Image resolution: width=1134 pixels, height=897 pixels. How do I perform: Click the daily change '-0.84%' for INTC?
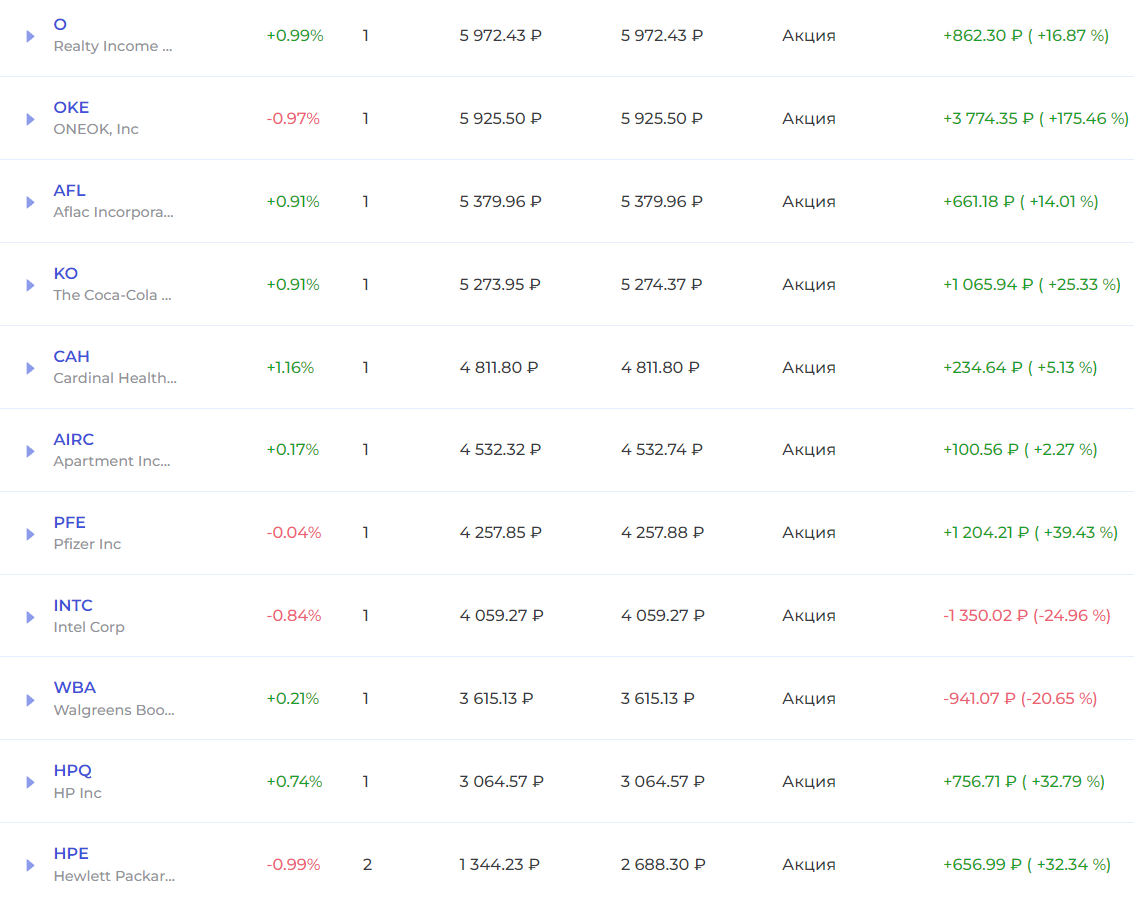[294, 616]
